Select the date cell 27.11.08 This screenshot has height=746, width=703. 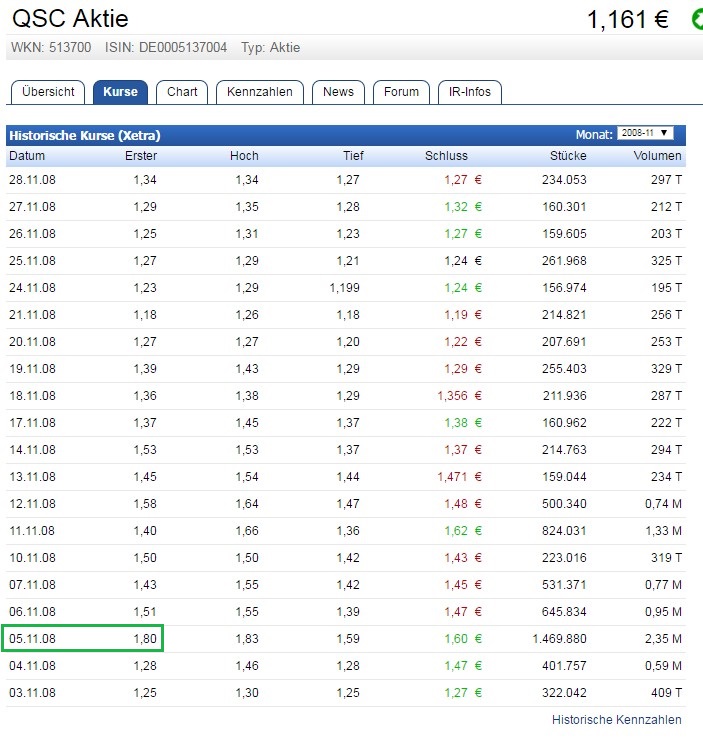click(32, 207)
